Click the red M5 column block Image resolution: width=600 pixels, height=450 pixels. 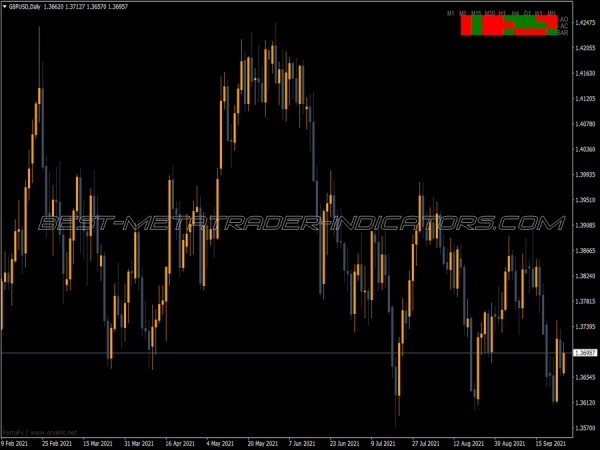465,26
